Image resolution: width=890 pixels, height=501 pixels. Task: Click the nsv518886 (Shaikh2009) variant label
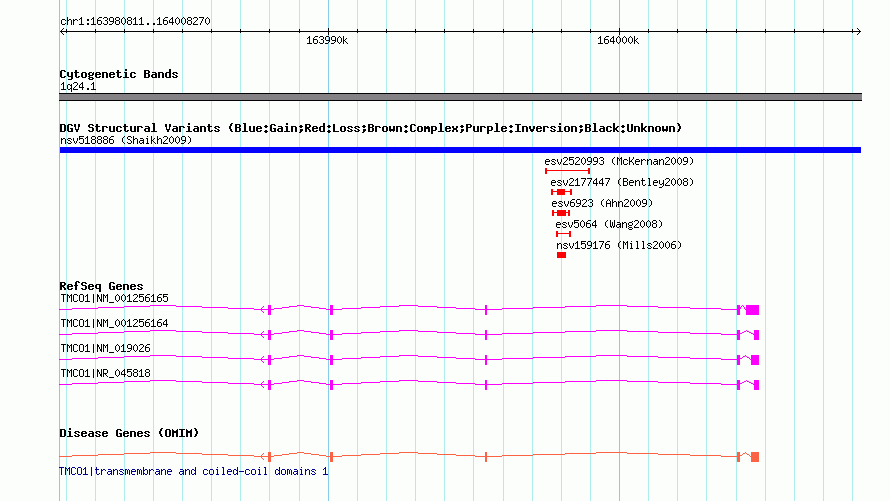[125, 140]
